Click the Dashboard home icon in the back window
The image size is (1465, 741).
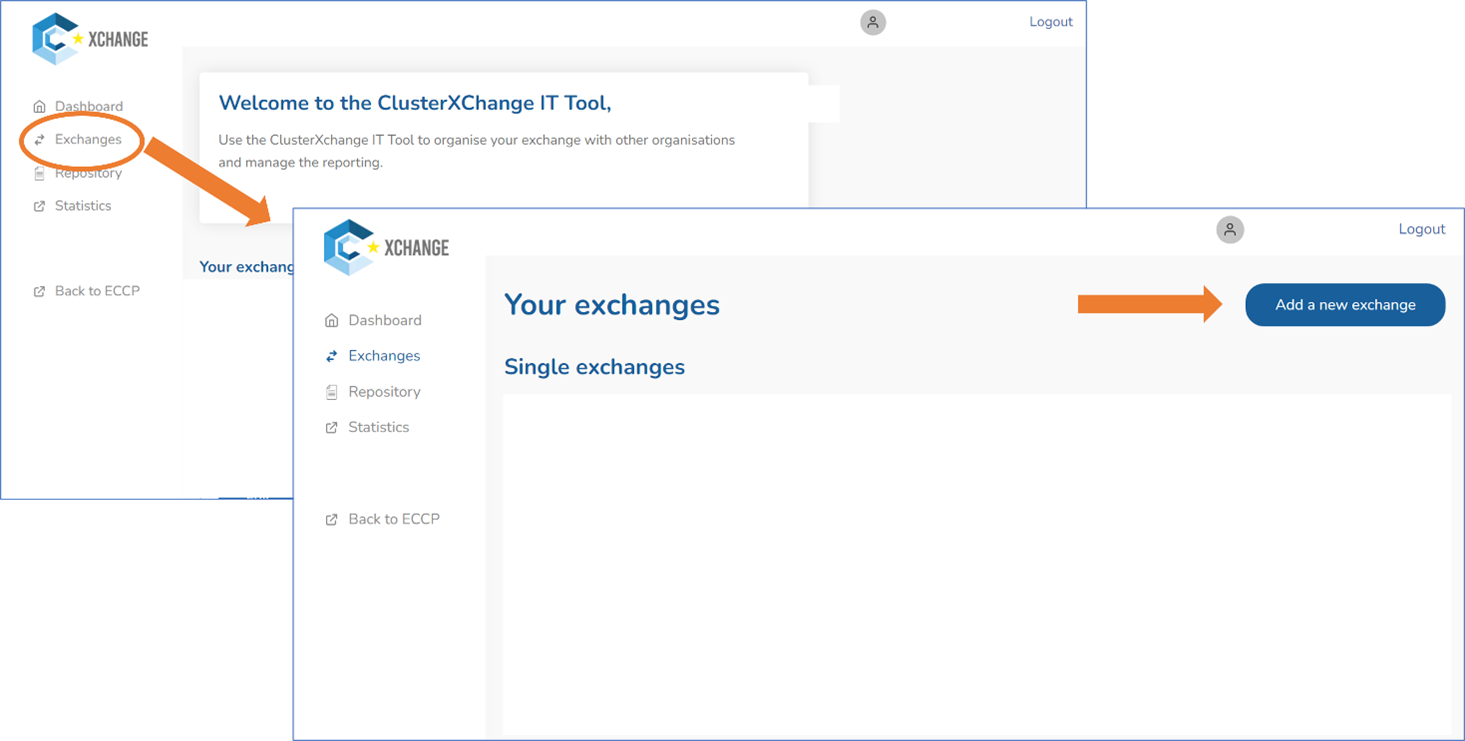click(39, 106)
